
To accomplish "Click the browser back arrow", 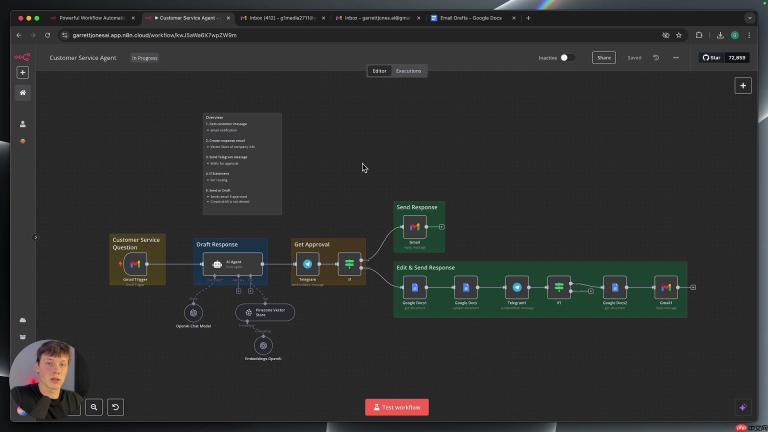I will click(x=19, y=35).
